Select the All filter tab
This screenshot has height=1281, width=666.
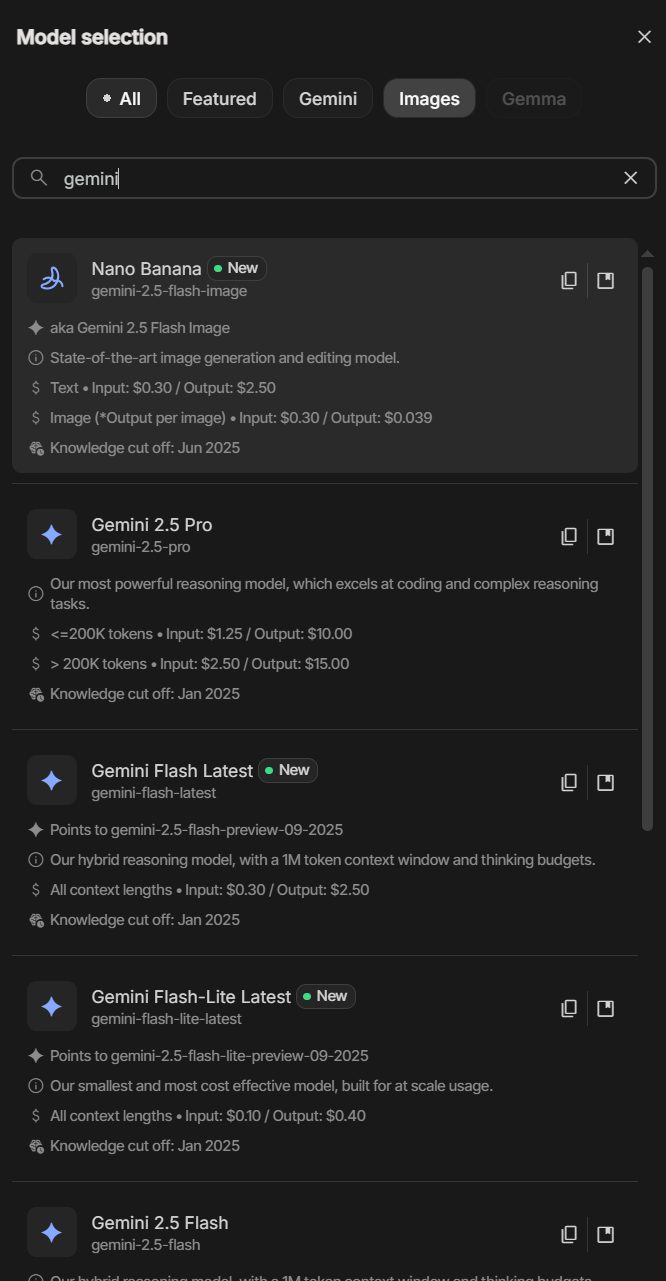(x=121, y=99)
